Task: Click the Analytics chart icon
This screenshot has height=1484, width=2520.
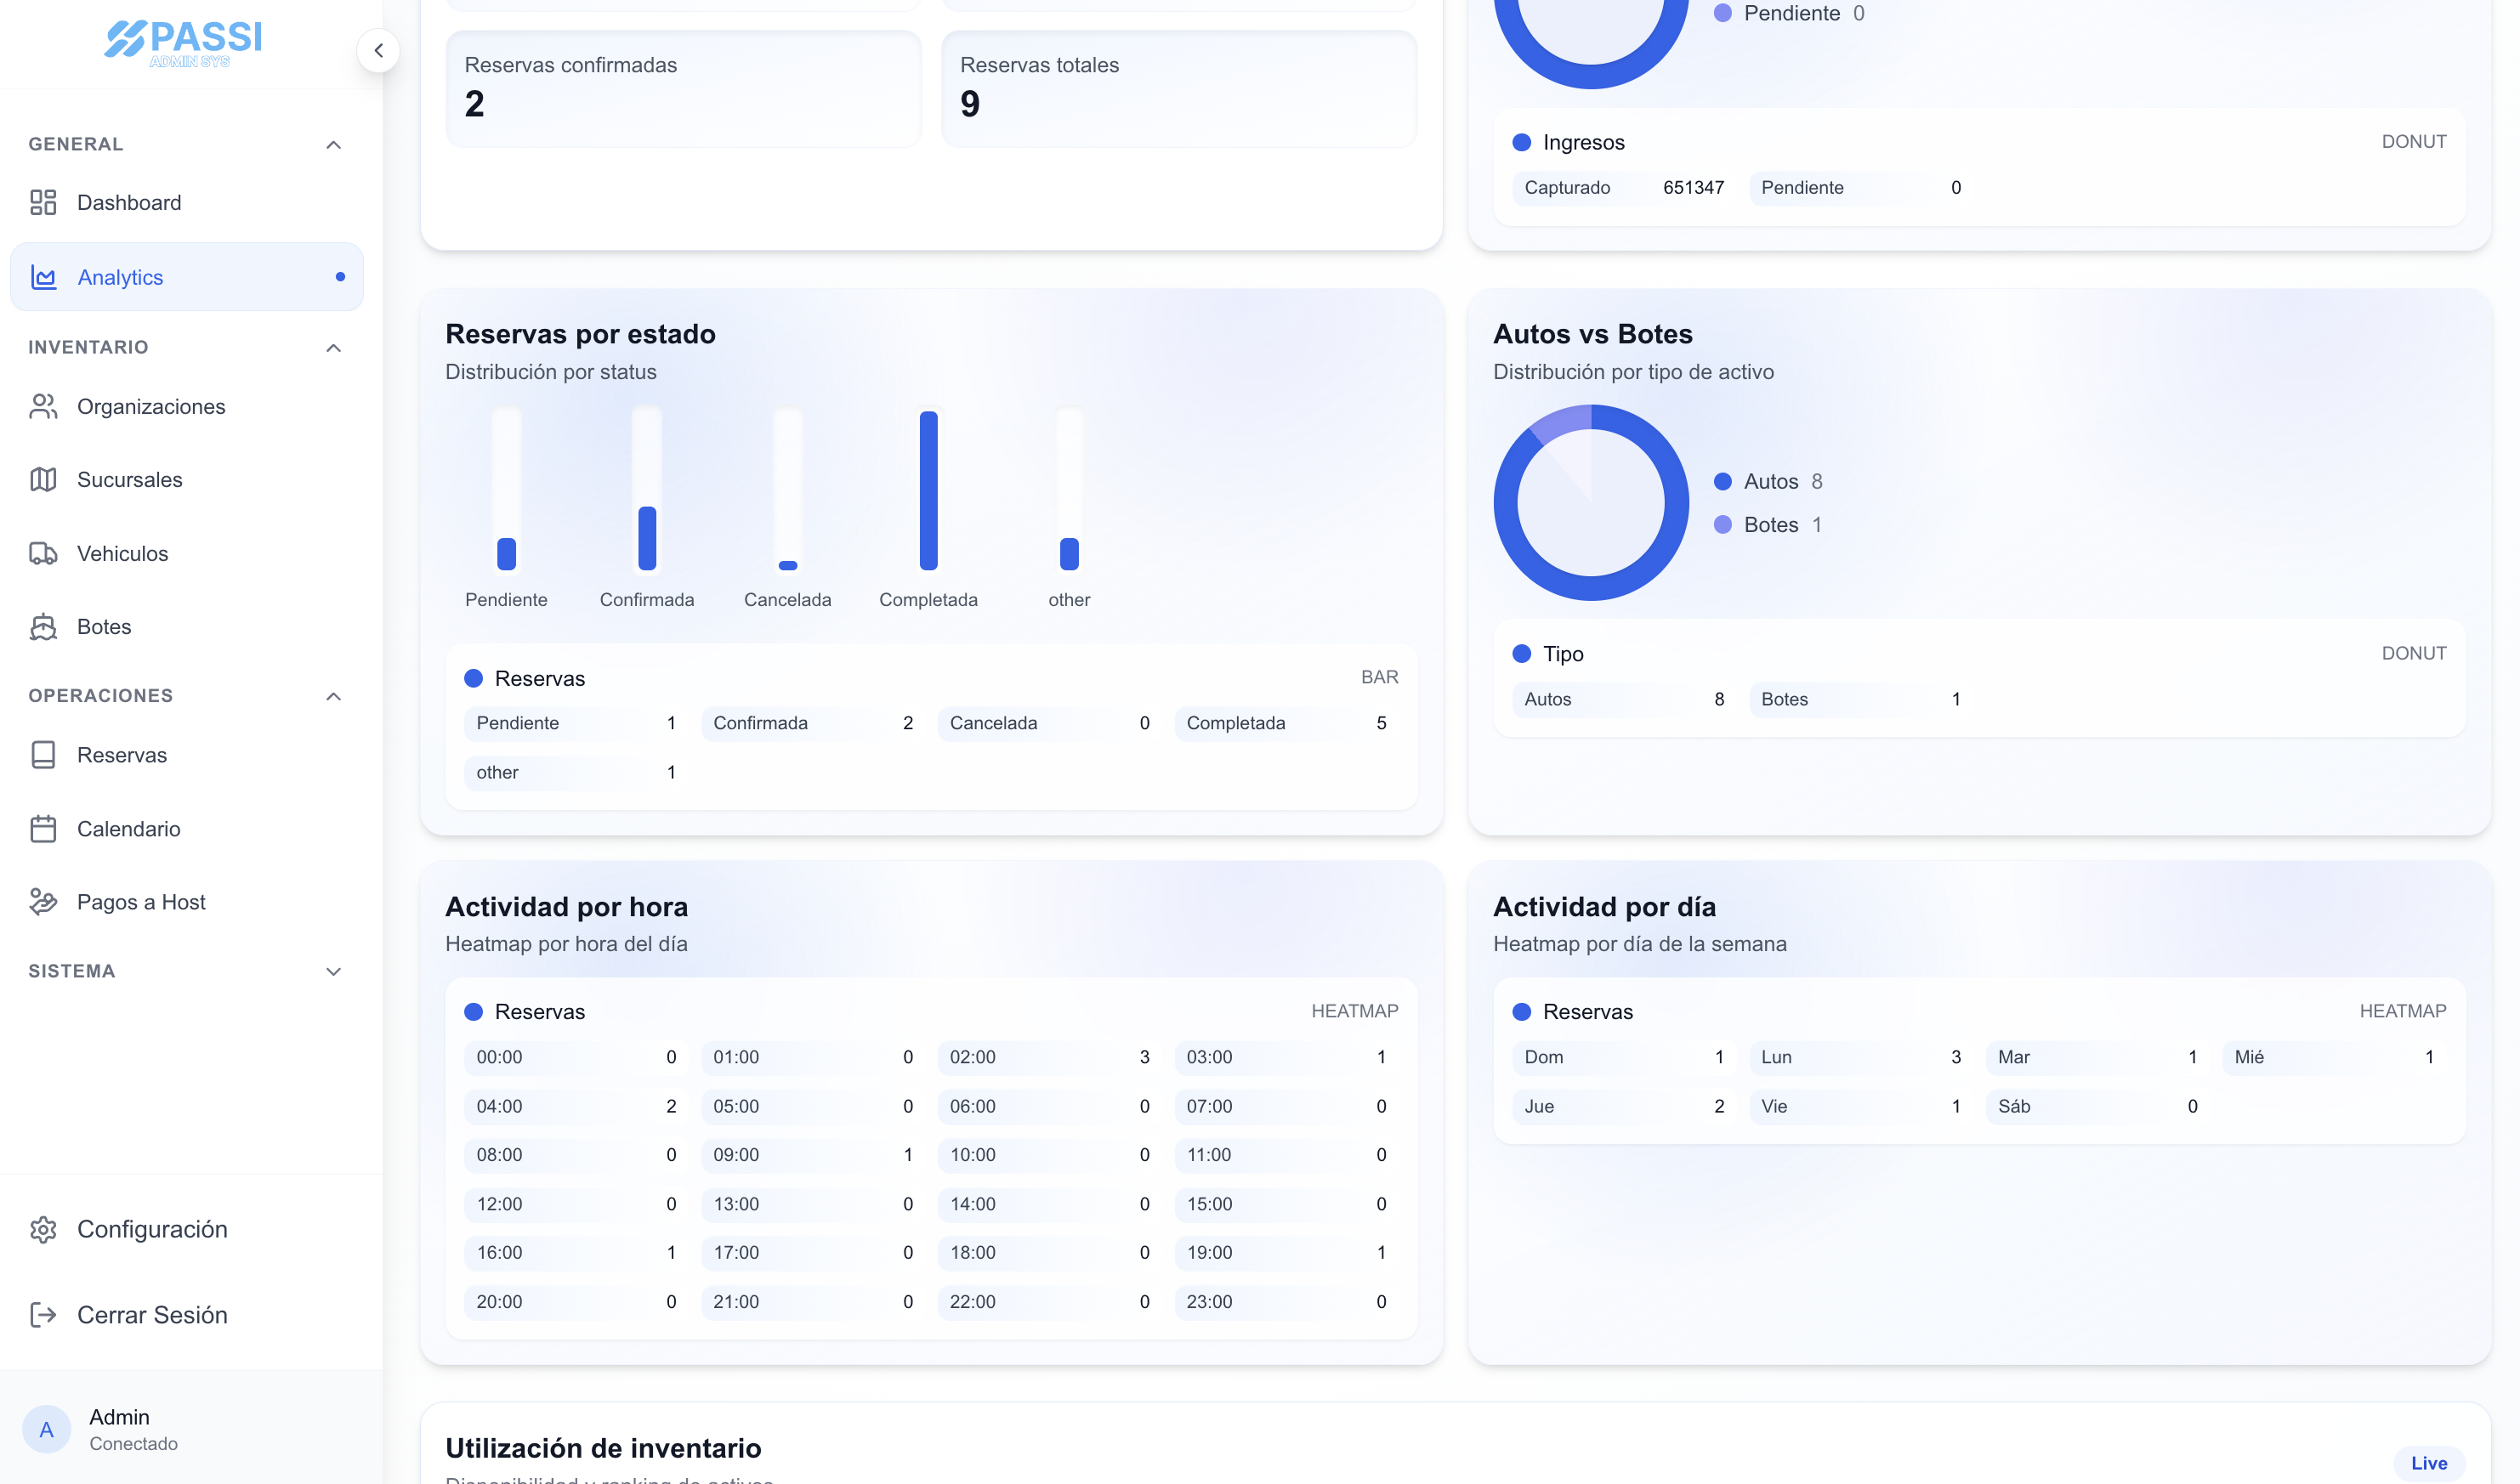Action: click(43, 277)
